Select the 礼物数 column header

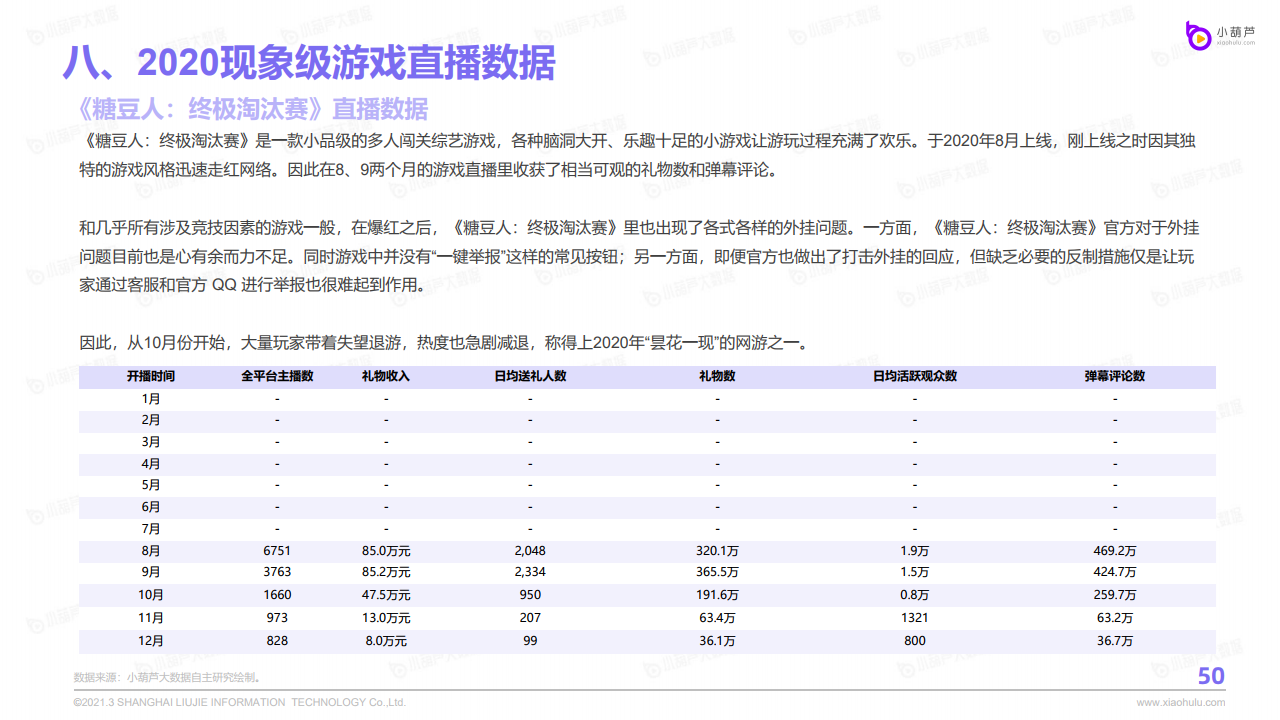[x=717, y=377]
